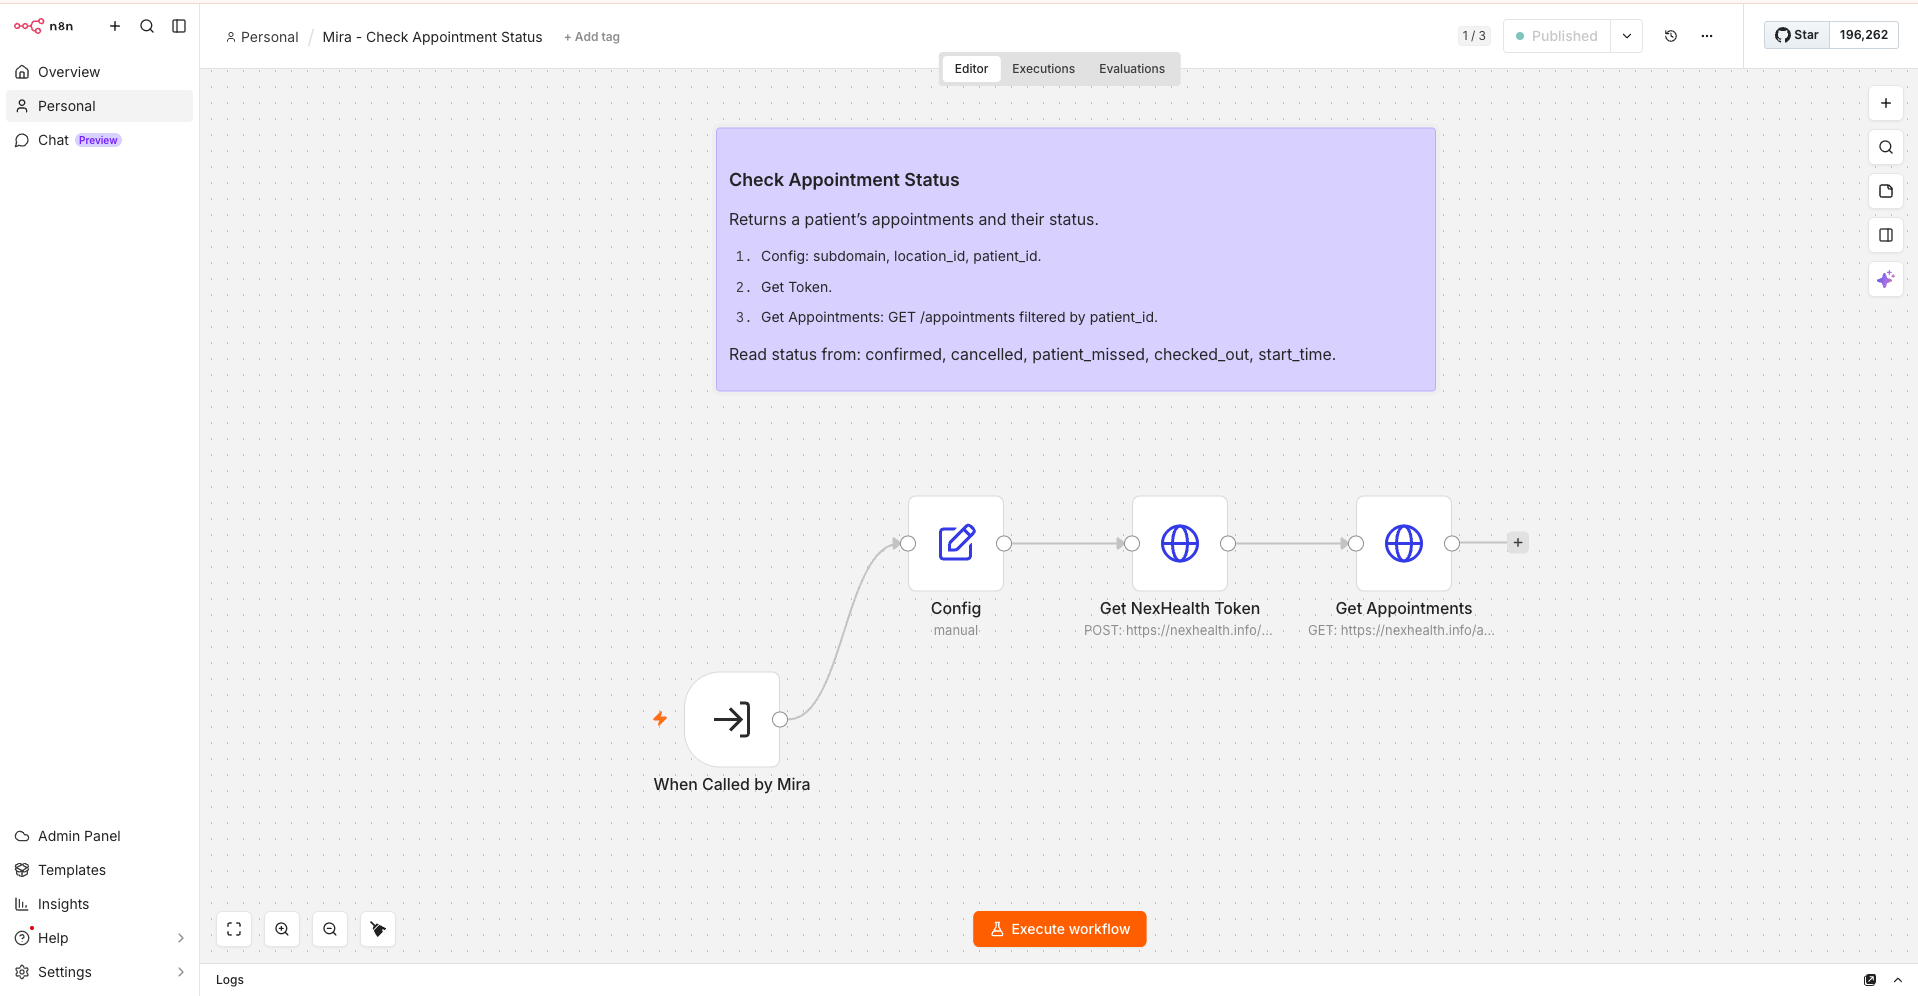Open the add node panel with the plus button

click(x=1886, y=103)
